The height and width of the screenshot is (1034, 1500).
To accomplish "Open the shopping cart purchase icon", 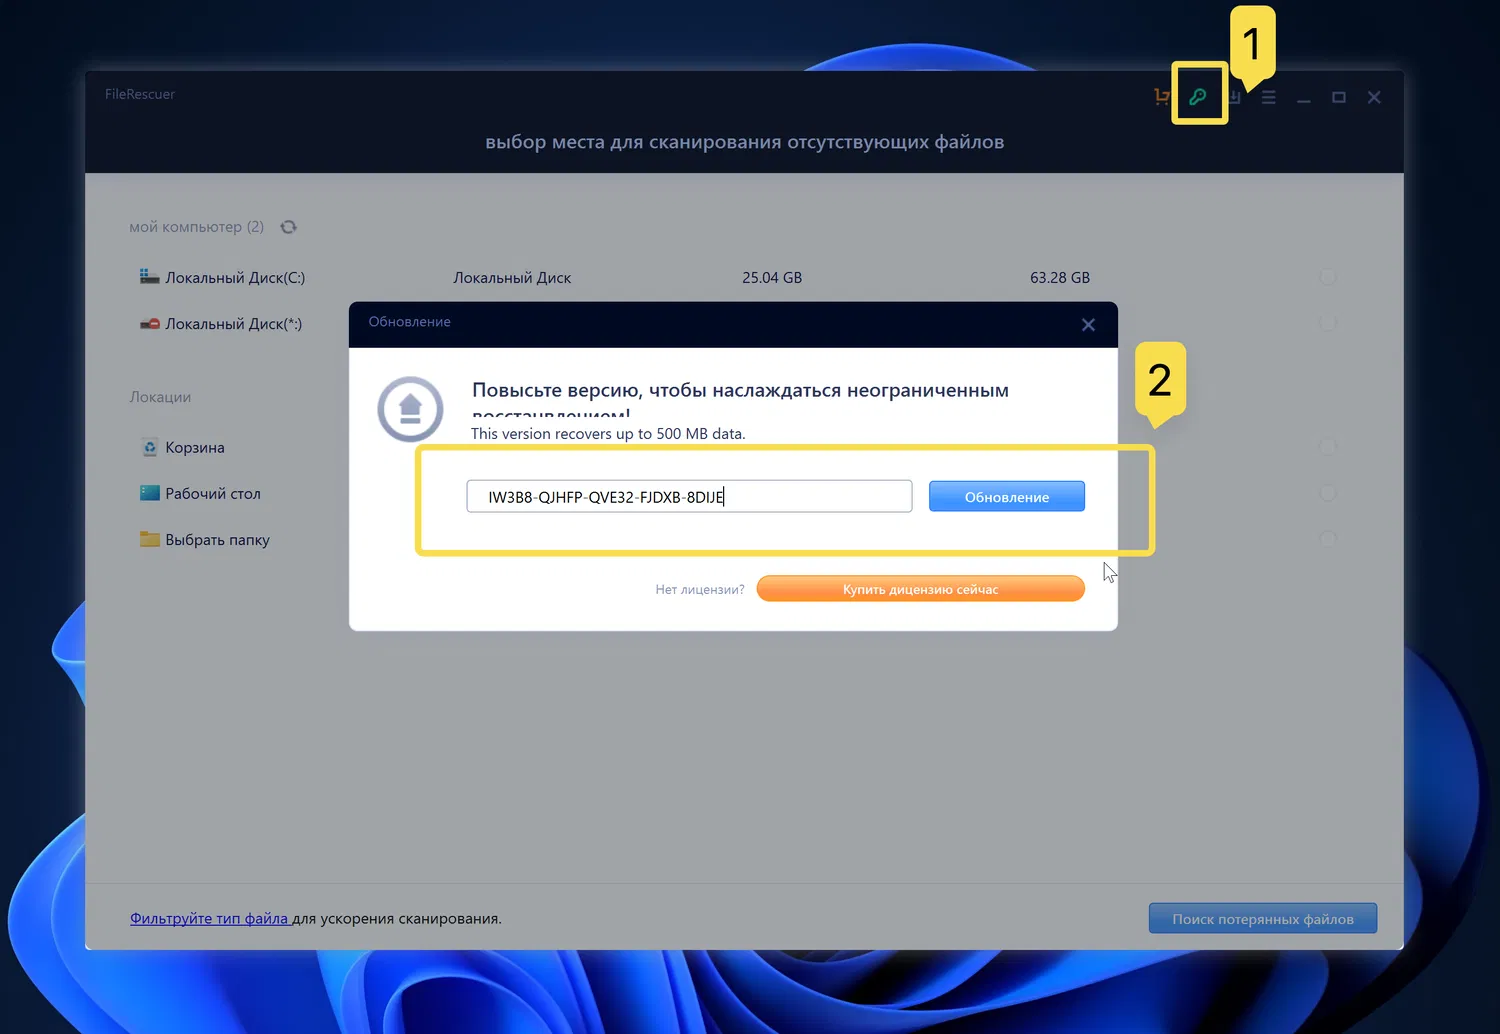I will point(1161,97).
